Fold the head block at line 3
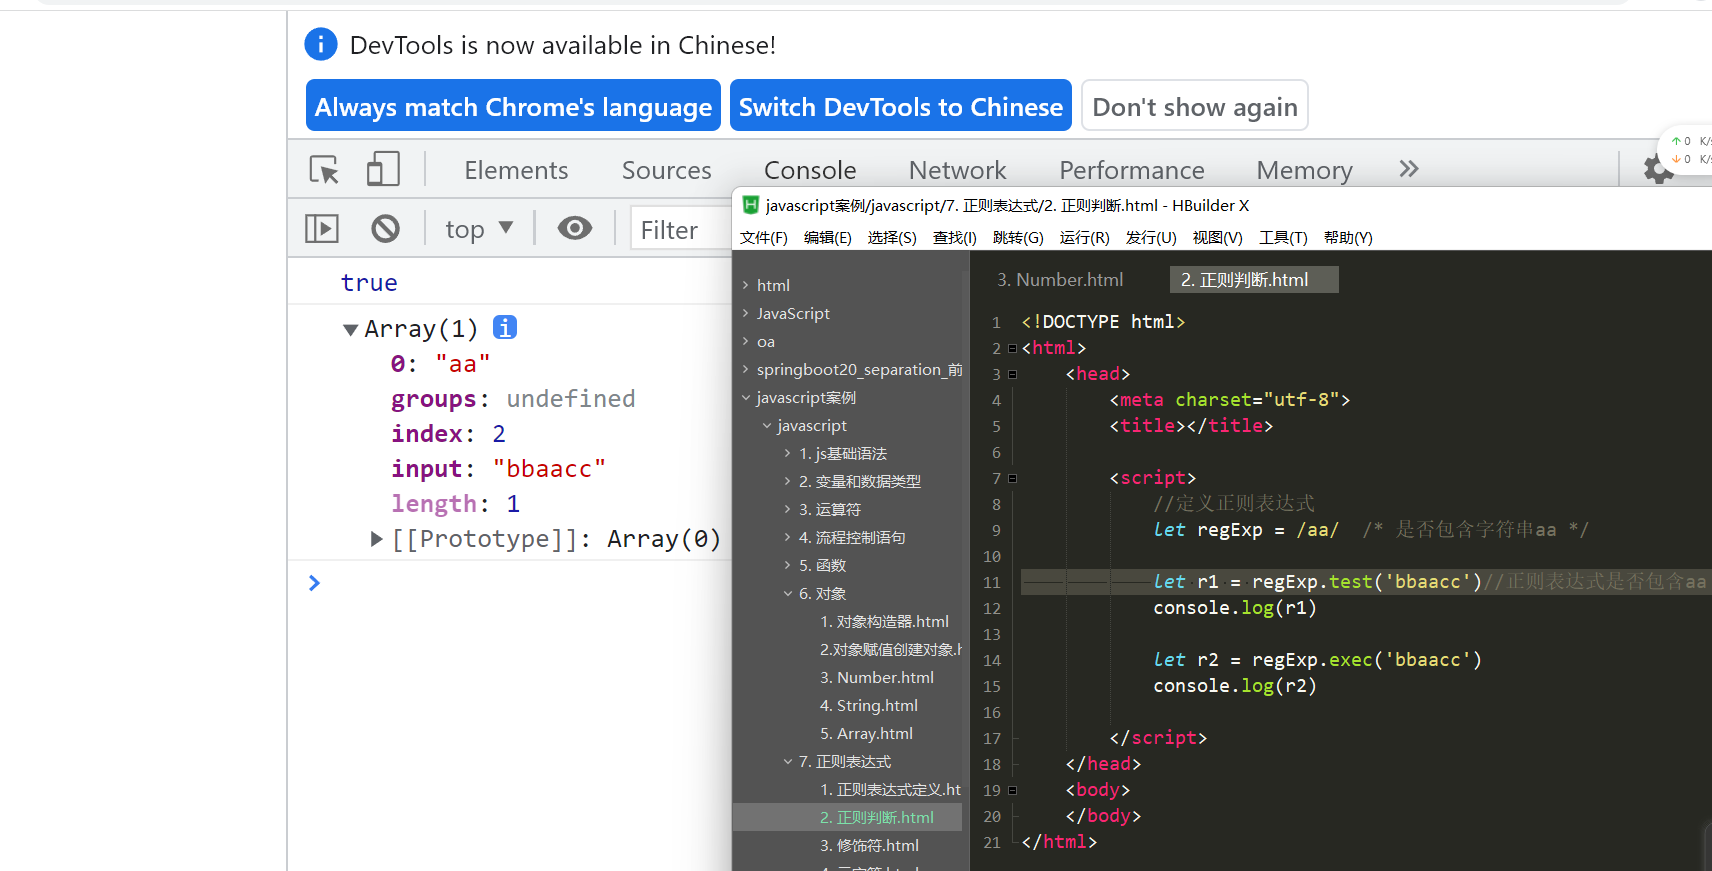This screenshot has height=871, width=1712. (1012, 374)
